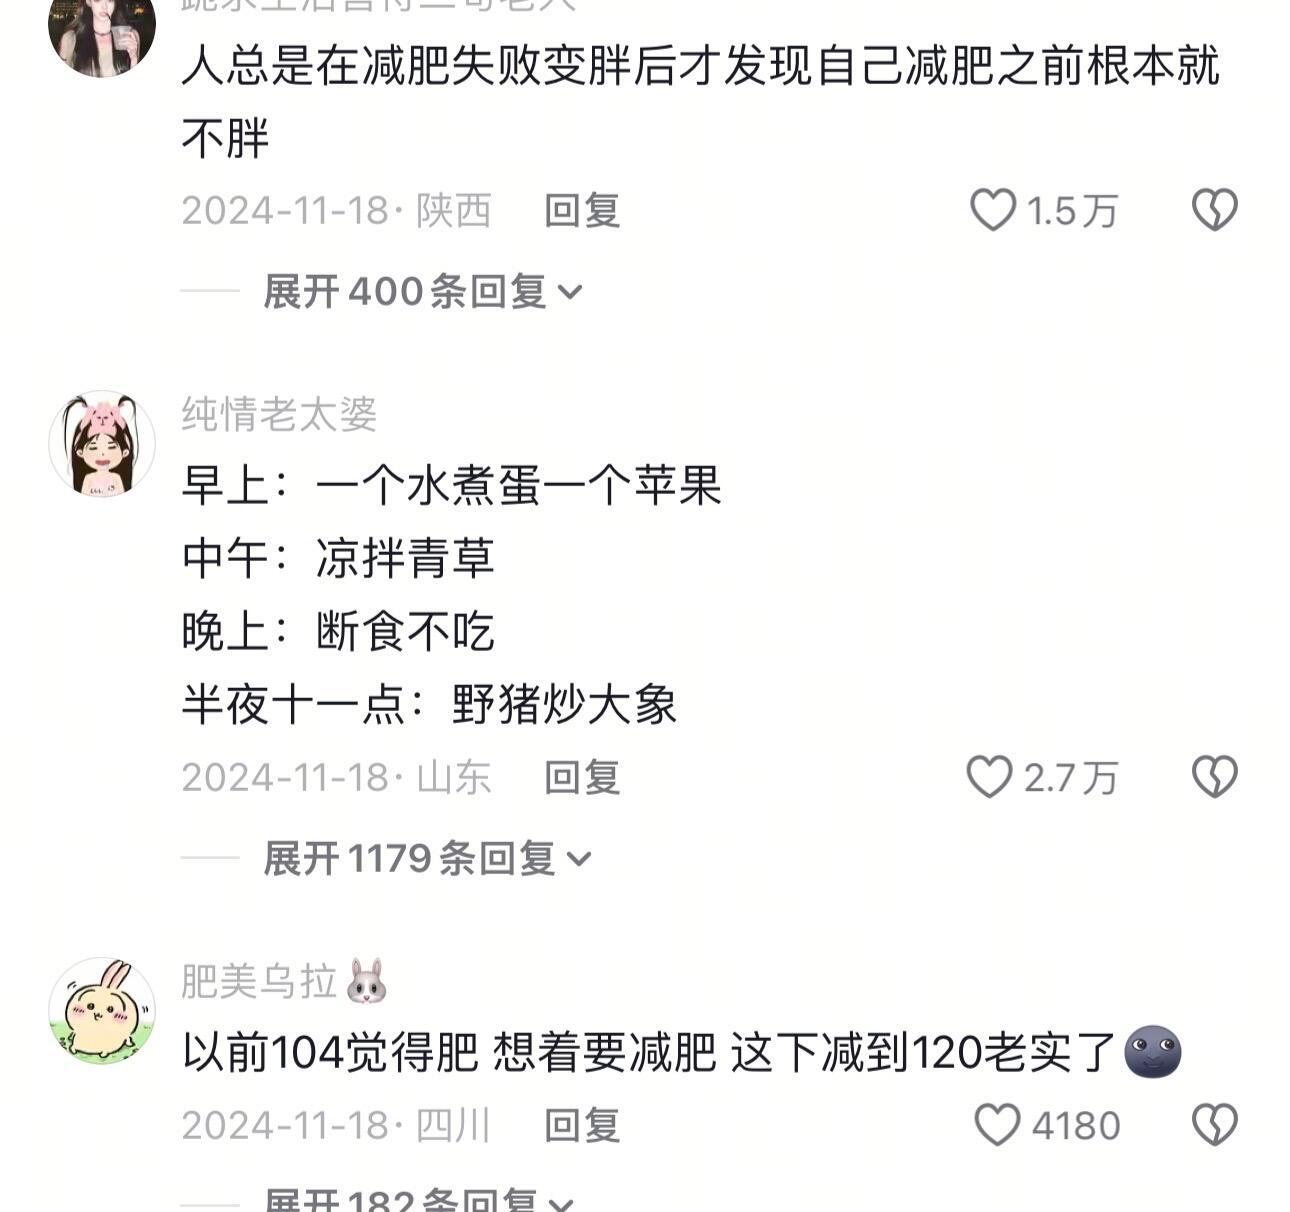This screenshot has height=1212, width=1290.
Task: Reply to 纯情老太婆's 山东 comment
Action: point(582,777)
